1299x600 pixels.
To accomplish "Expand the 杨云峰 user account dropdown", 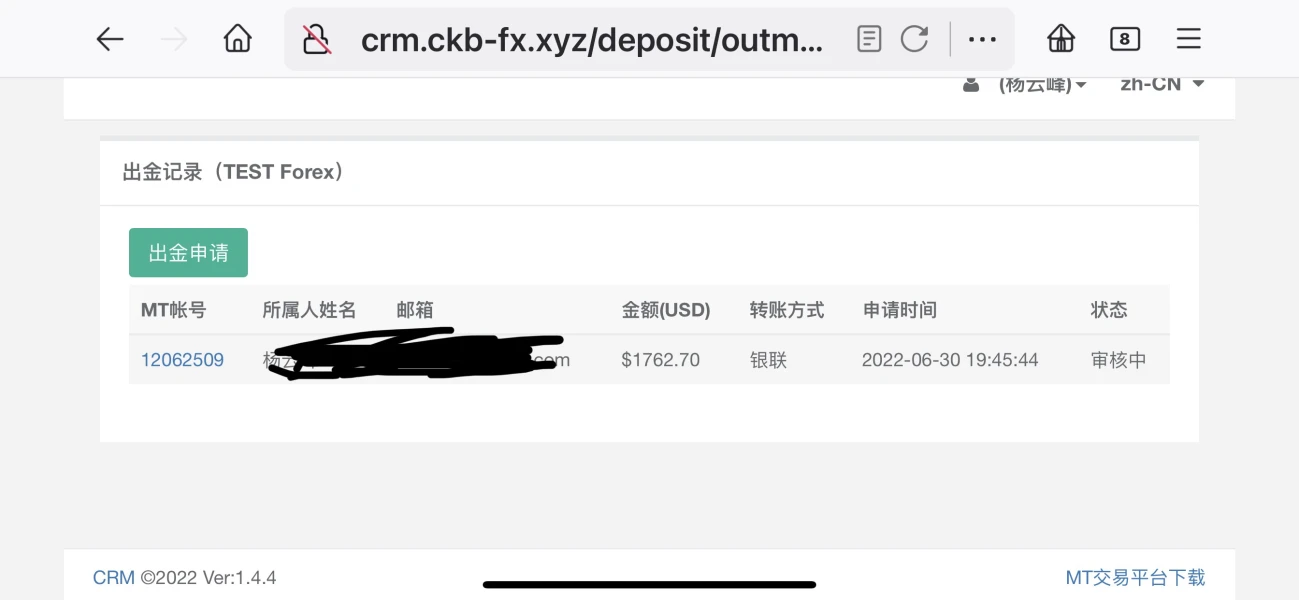I will pyautogui.click(x=1026, y=84).
